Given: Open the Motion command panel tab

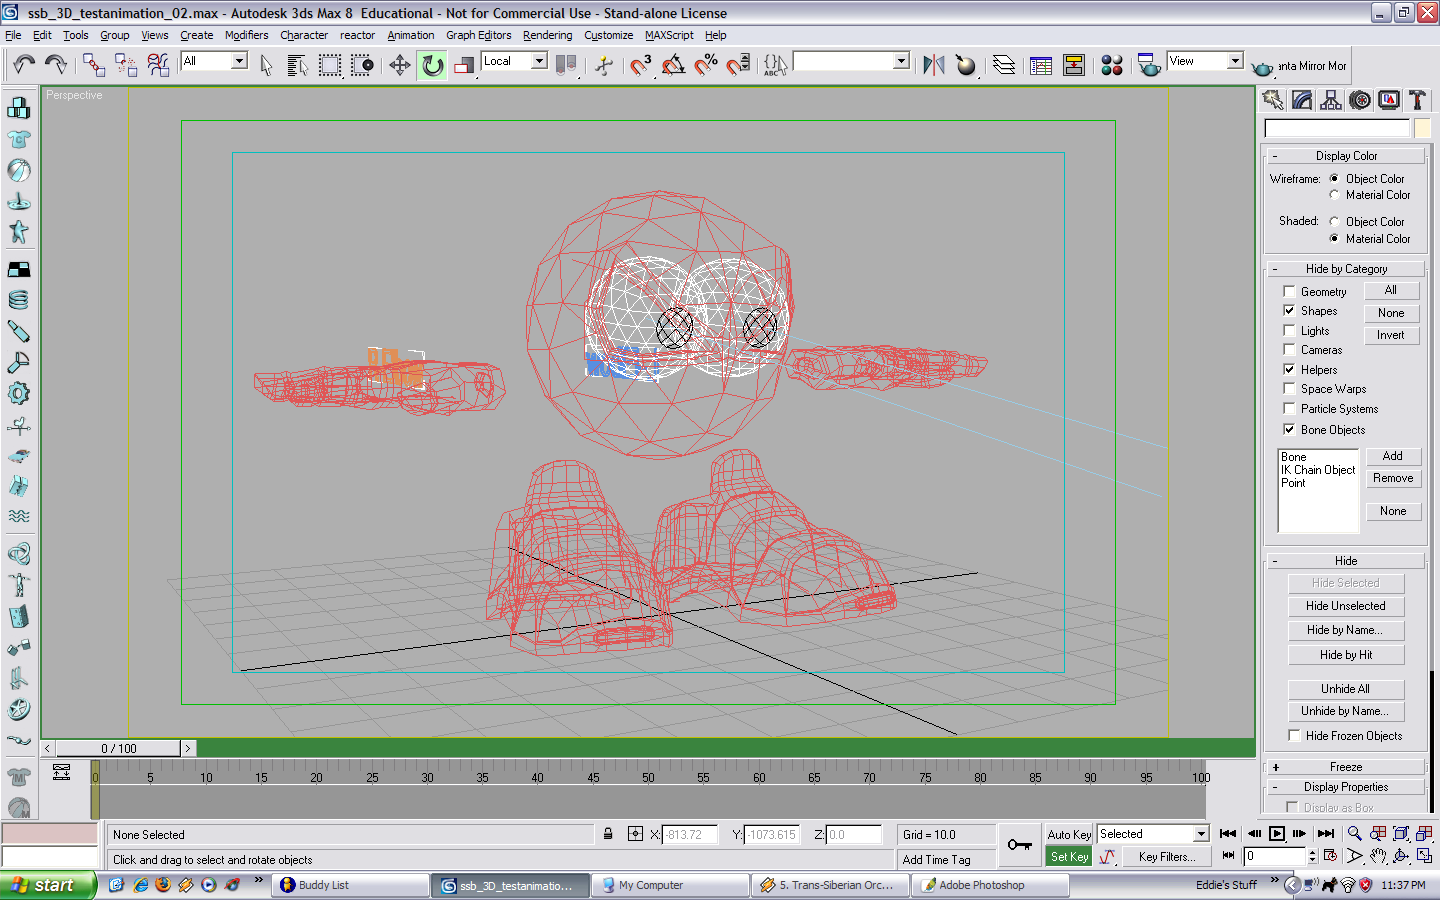Looking at the screenshot, I should pos(1360,100).
